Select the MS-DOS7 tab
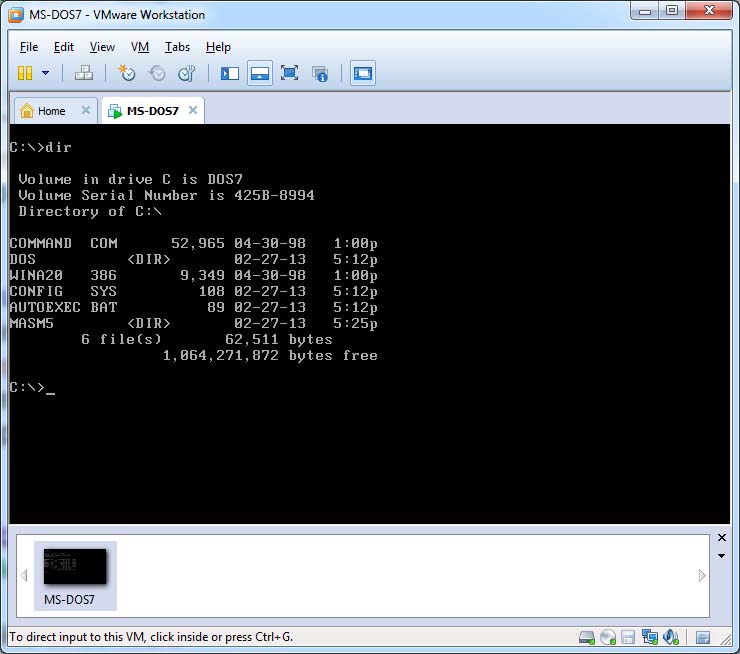This screenshot has height=654, width=740. click(153, 111)
